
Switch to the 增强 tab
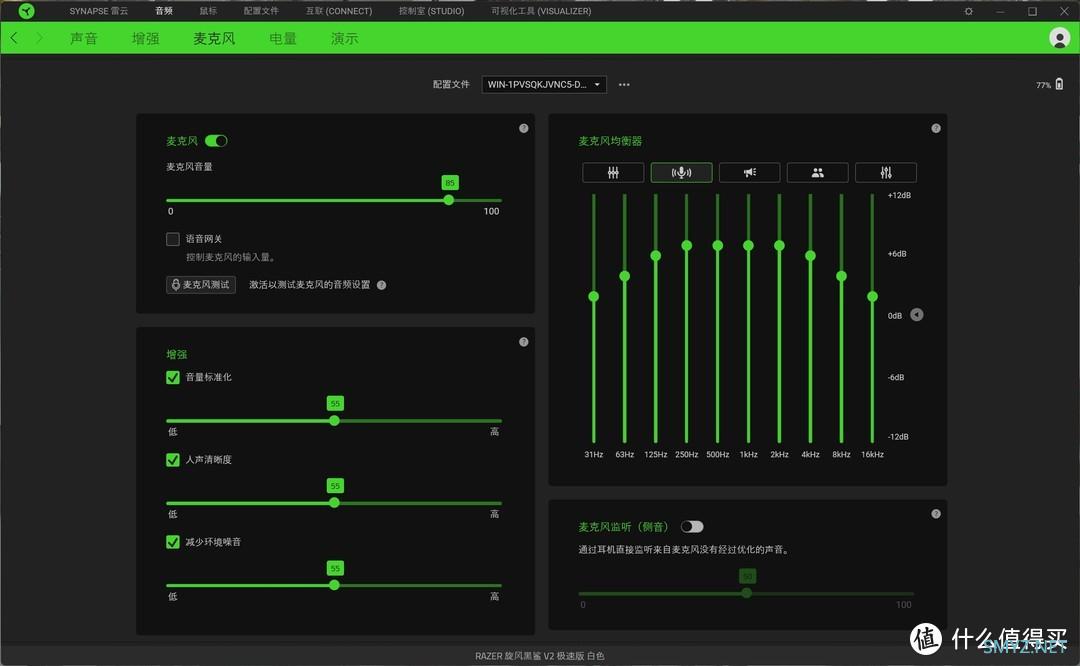(145, 39)
